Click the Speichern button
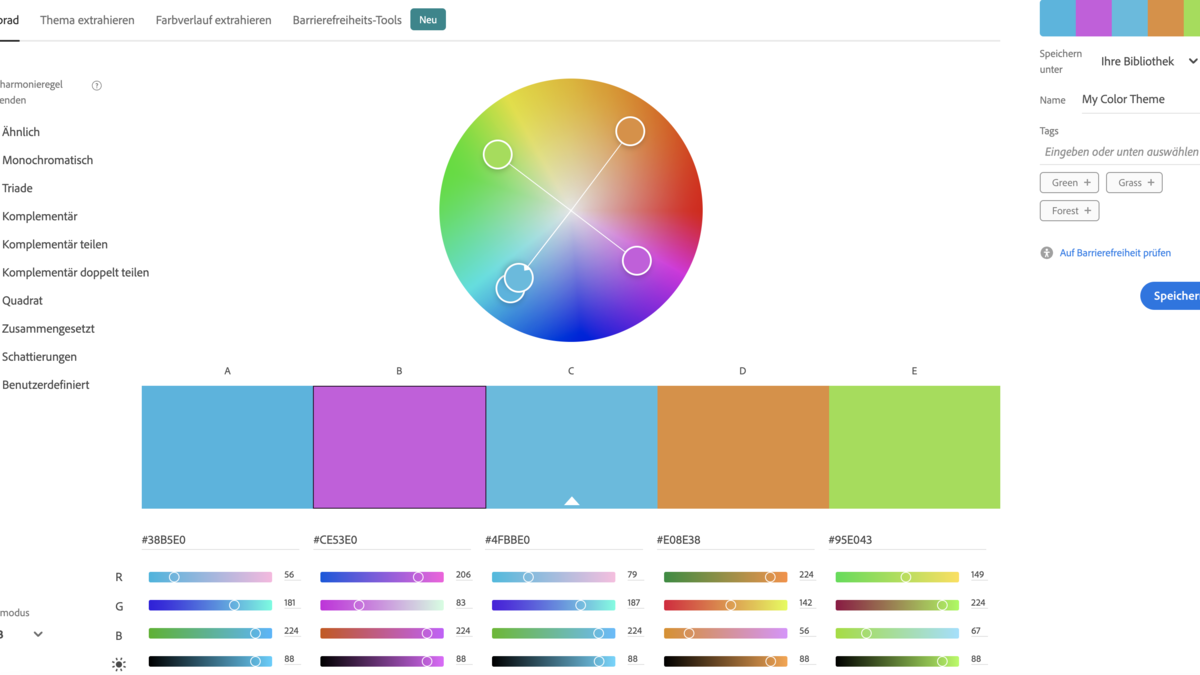Viewport: 1200px width, 675px height. point(1174,296)
